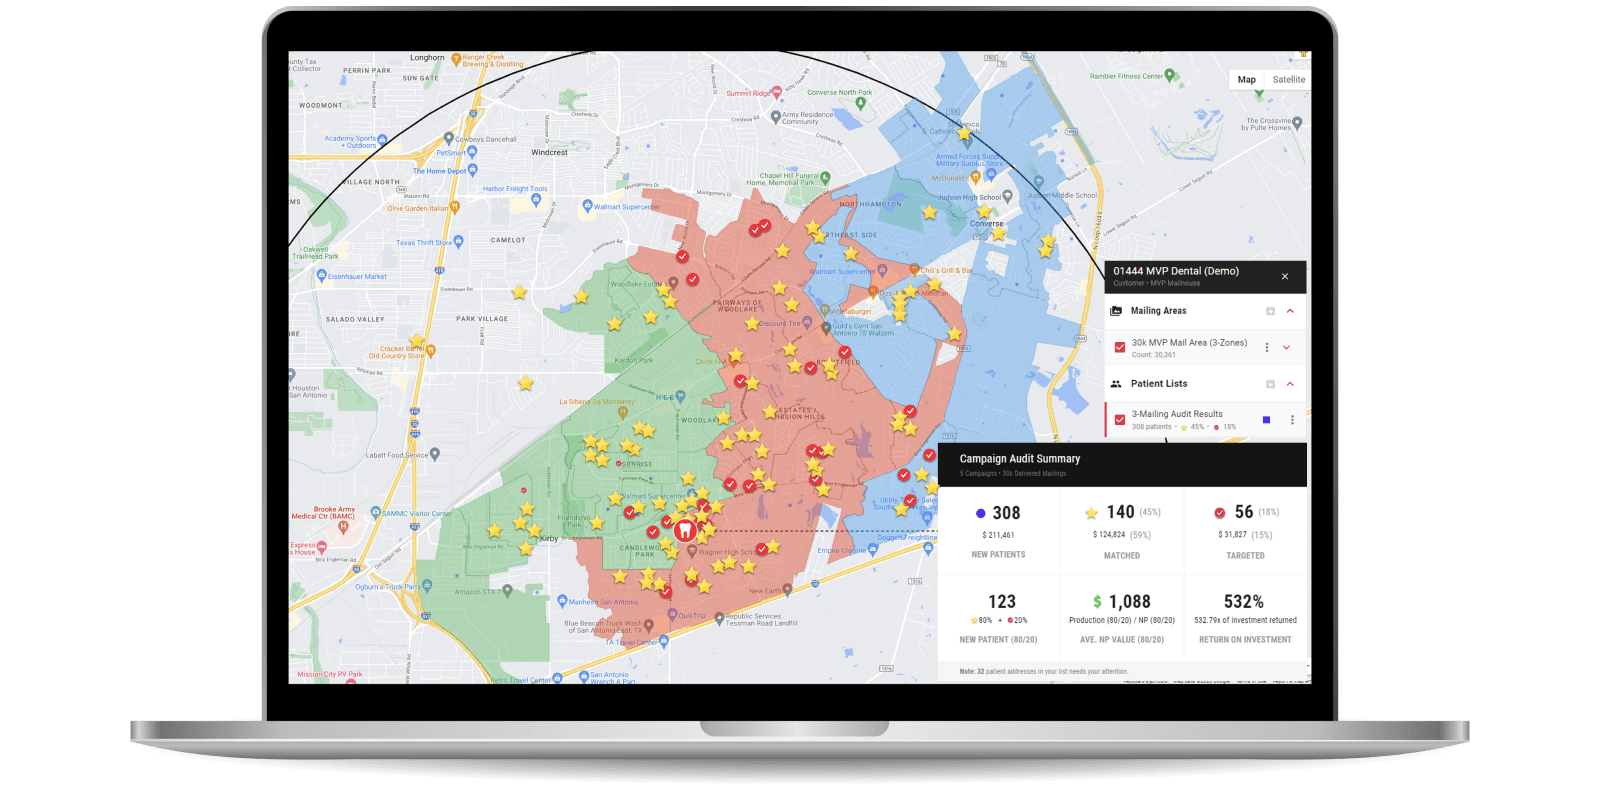The image size is (1600, 800).
Task: Click Academy Sports + Outdoors pin
Action: coord(384,141)
